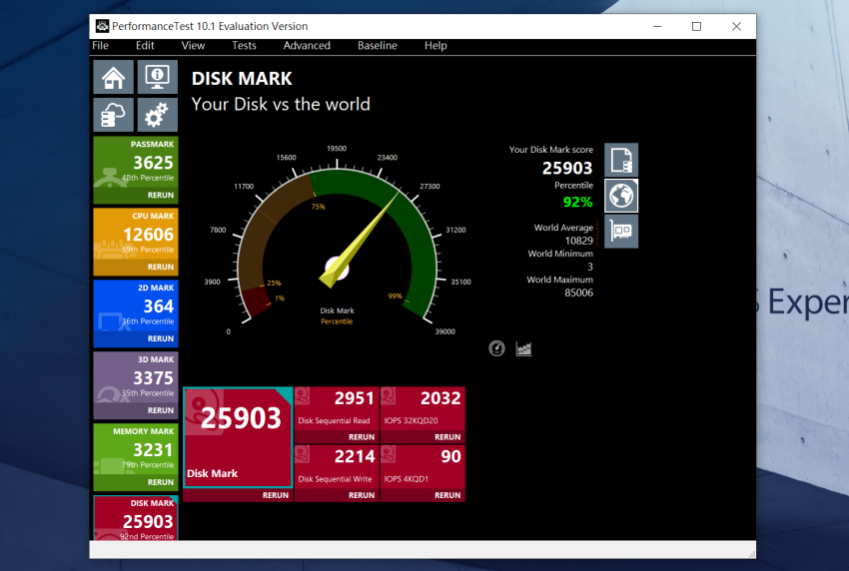Click the 'Your Disk vs the world' subtitle
The image size is (849, 571).
pos(281,104)
